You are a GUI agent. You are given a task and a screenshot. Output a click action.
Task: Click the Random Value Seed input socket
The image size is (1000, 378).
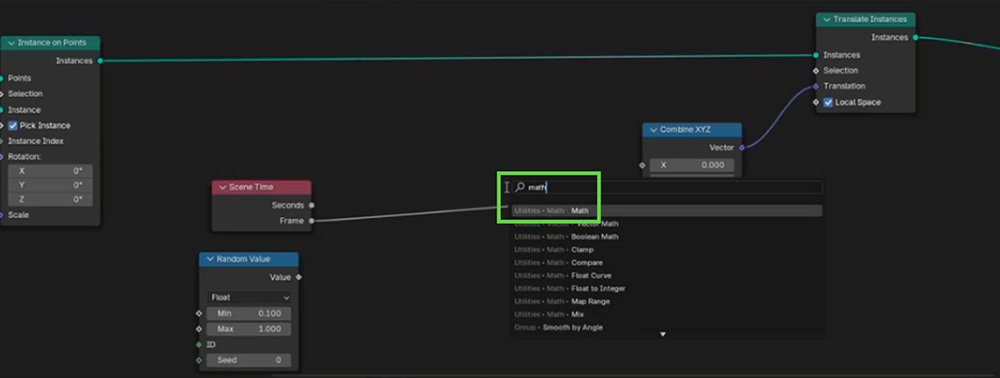[x=199, y=360]
